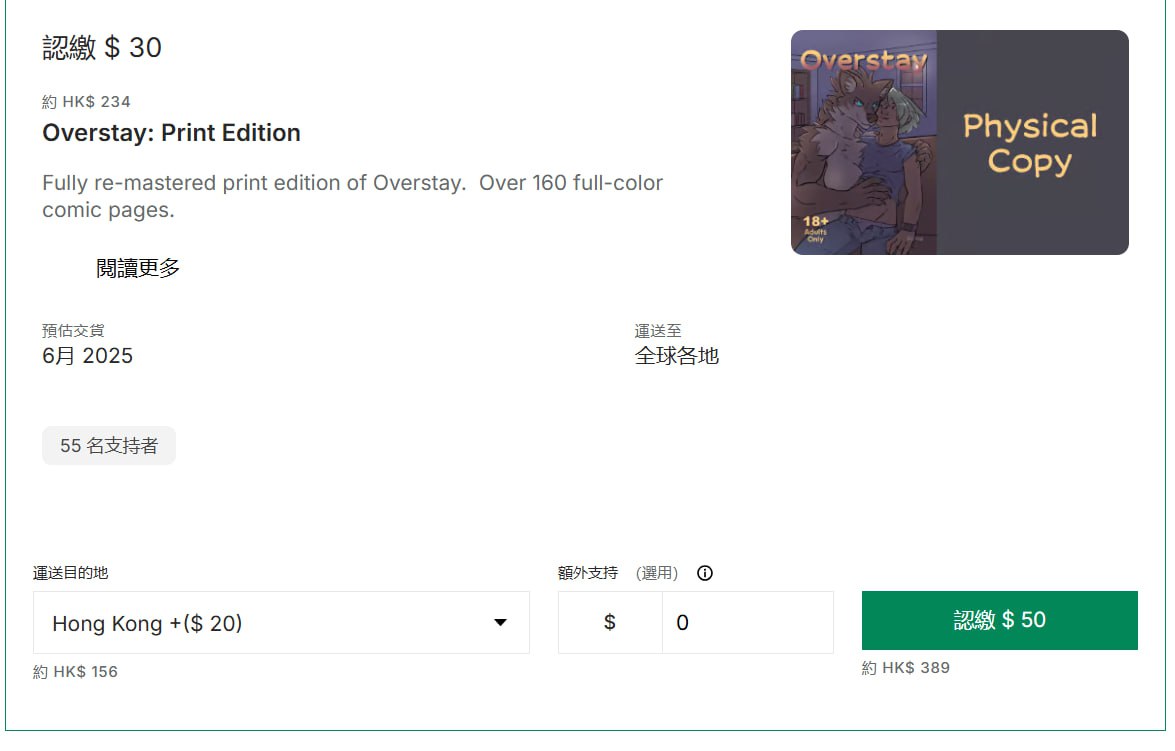Click the Overstay comic cover artwork
This screenshot has width=1175, height=751.
tap(864, 142)
